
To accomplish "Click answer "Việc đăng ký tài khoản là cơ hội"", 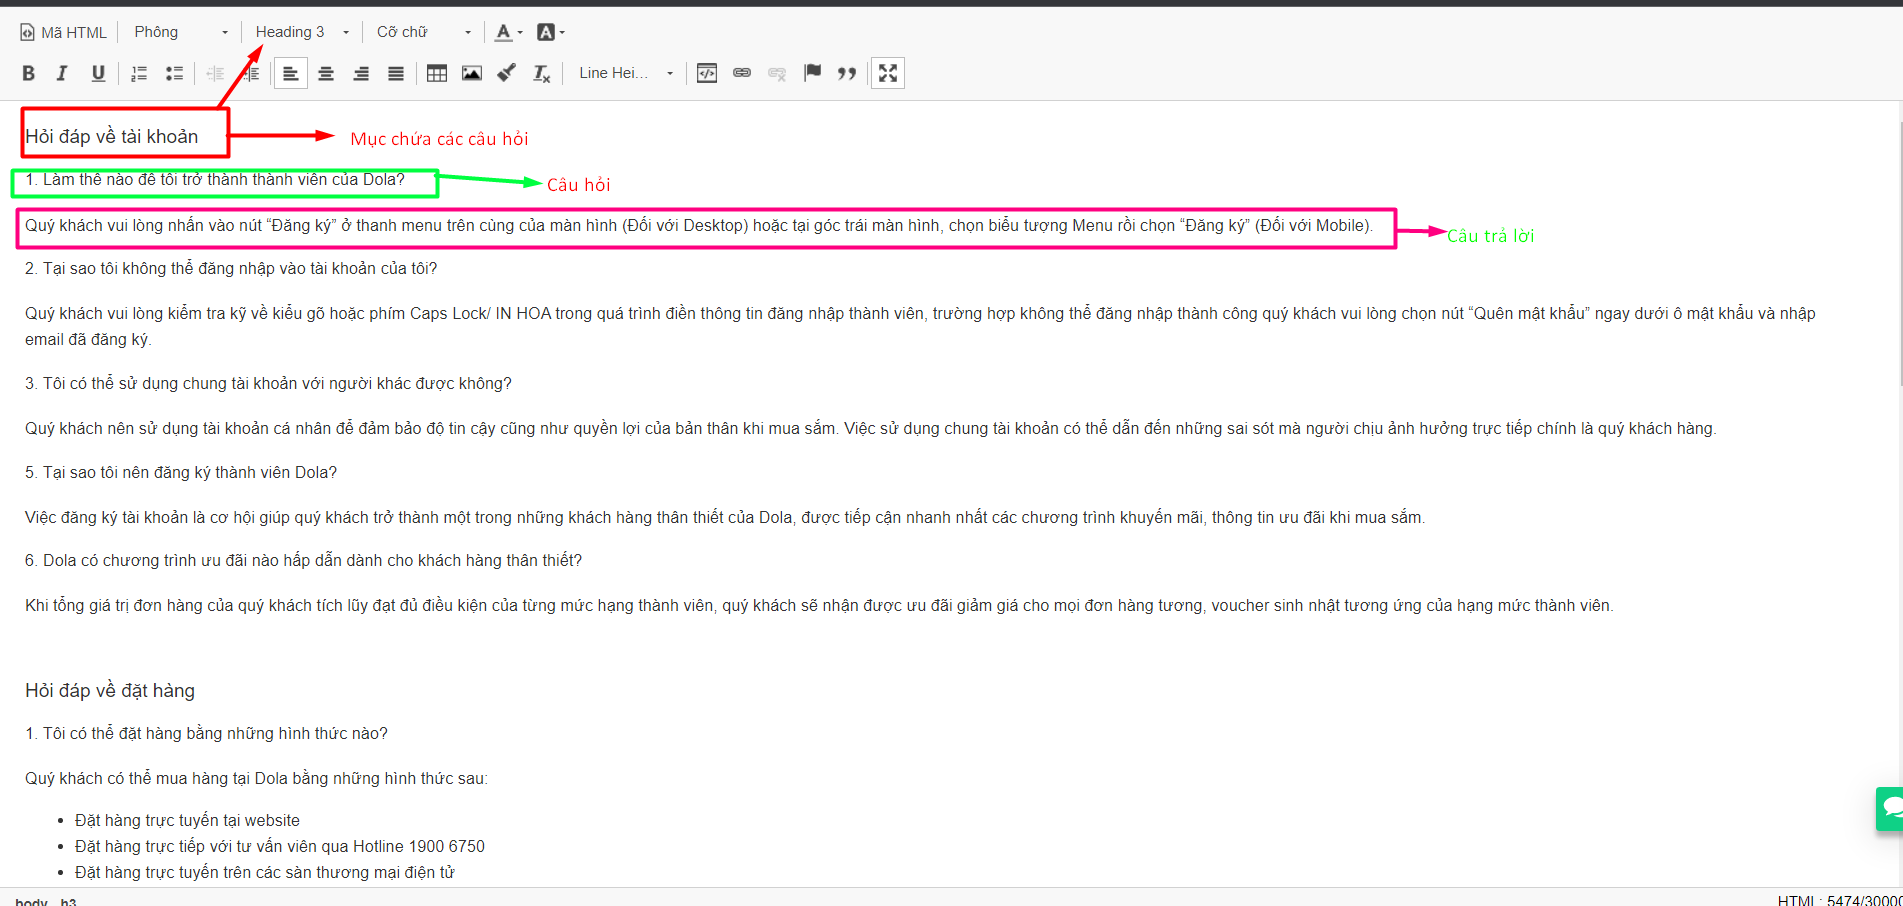I will coord(725,518).
